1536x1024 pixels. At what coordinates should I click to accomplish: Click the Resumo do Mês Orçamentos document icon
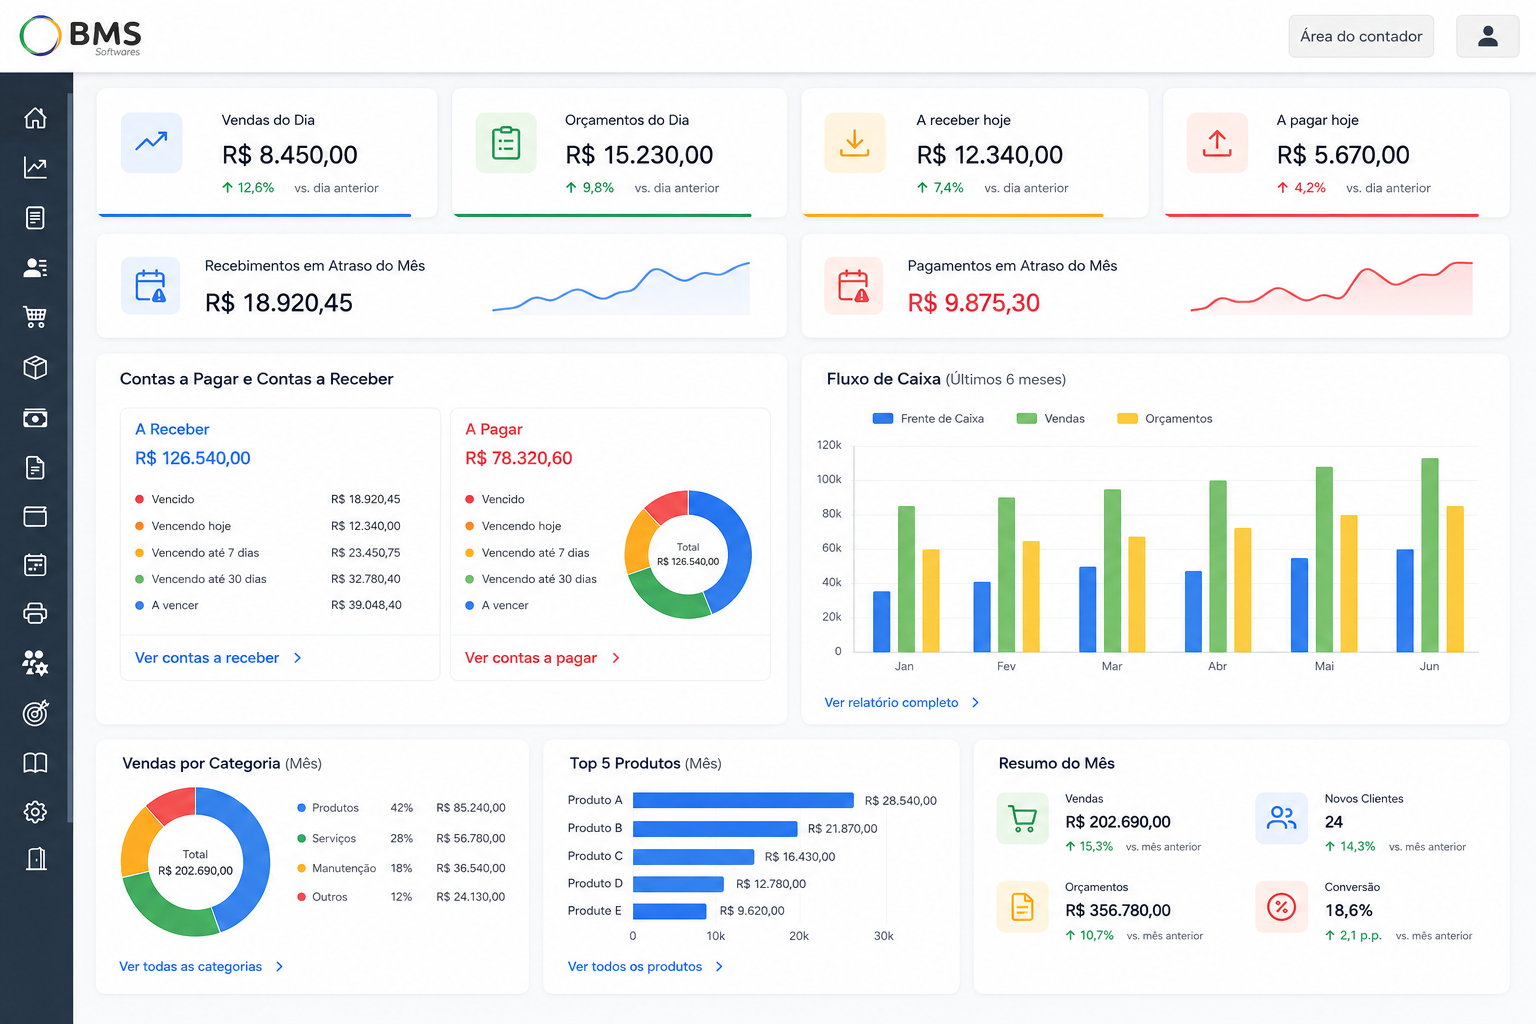(1023, 907)
